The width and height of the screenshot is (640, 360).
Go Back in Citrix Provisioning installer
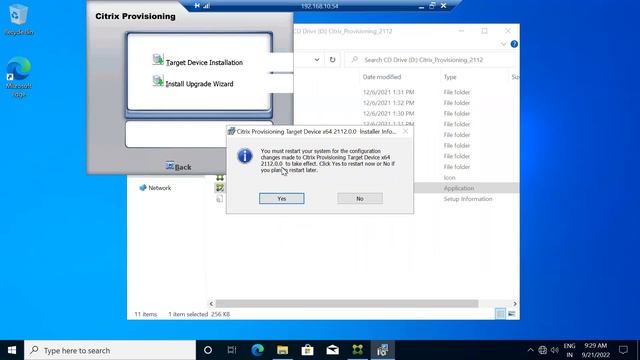click(x=179, y=167)
